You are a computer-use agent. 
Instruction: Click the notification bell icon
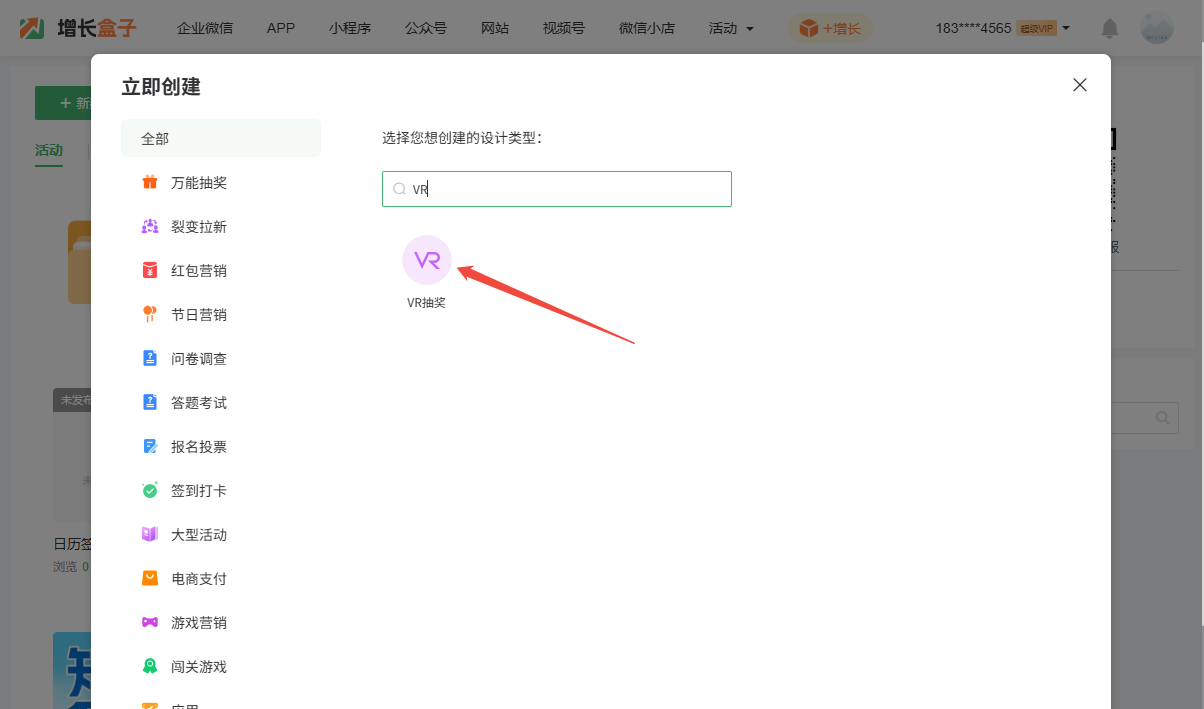point(1110,28)
